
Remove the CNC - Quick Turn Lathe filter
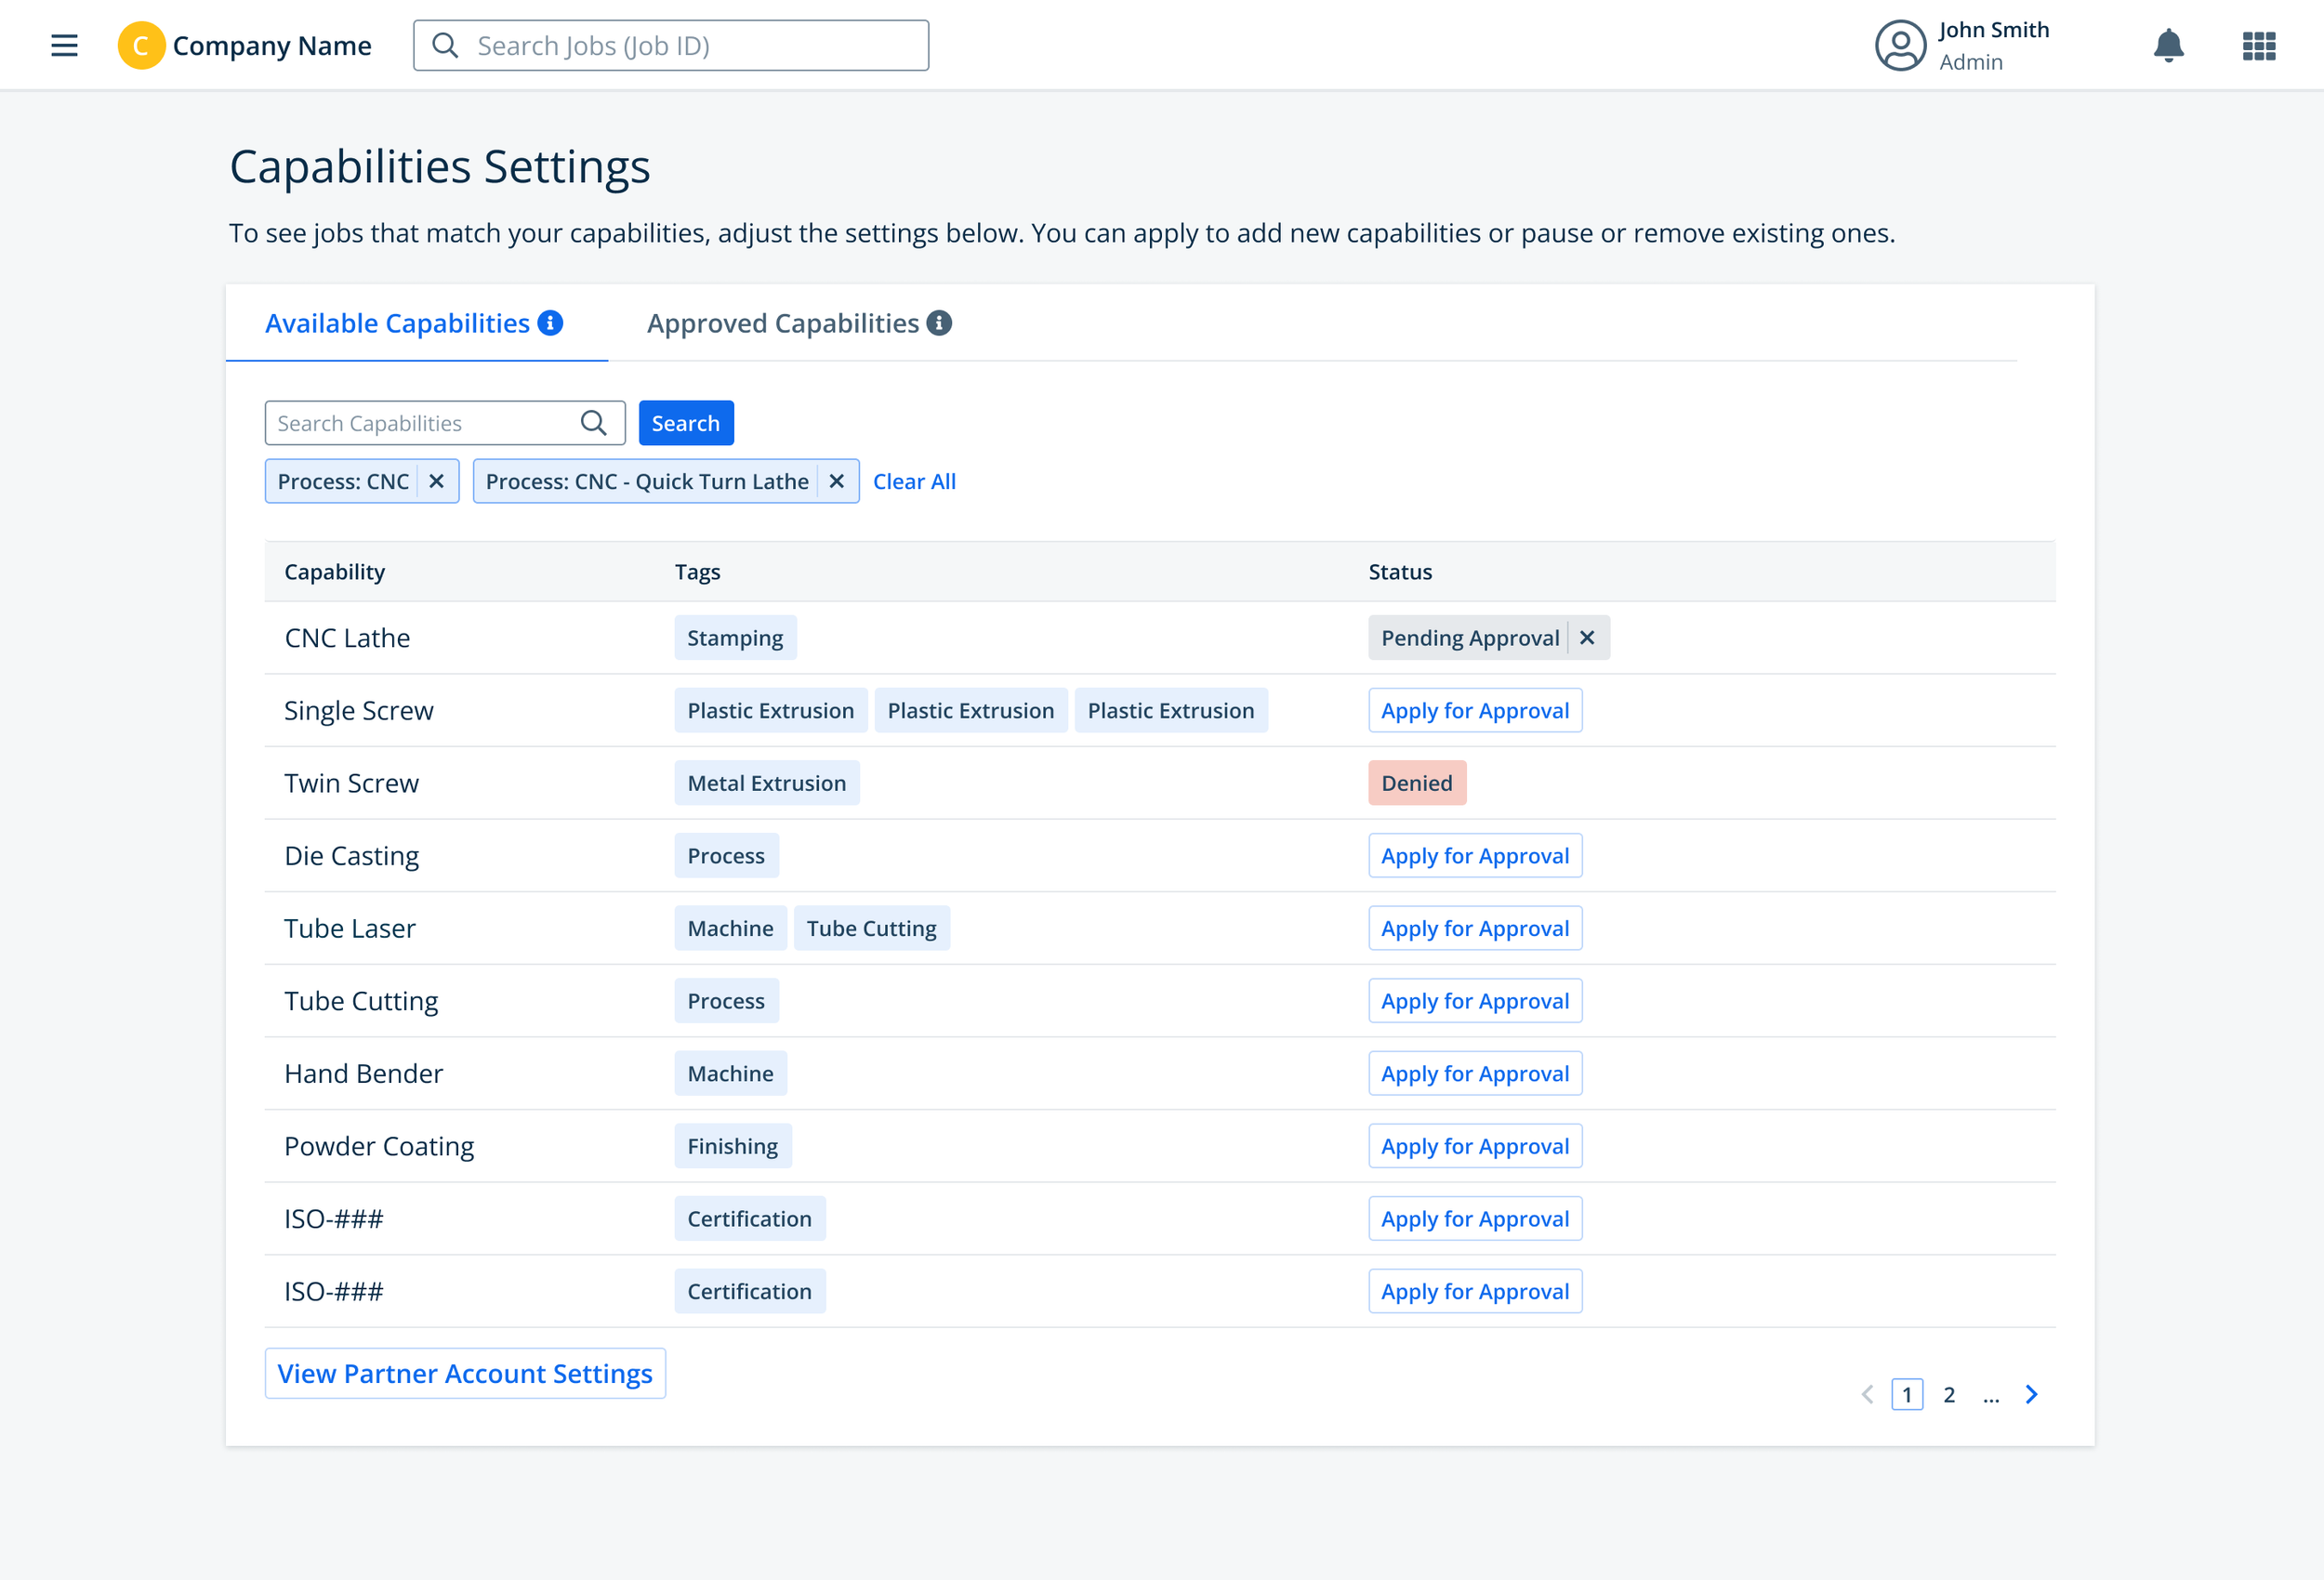tap(837, 481)
